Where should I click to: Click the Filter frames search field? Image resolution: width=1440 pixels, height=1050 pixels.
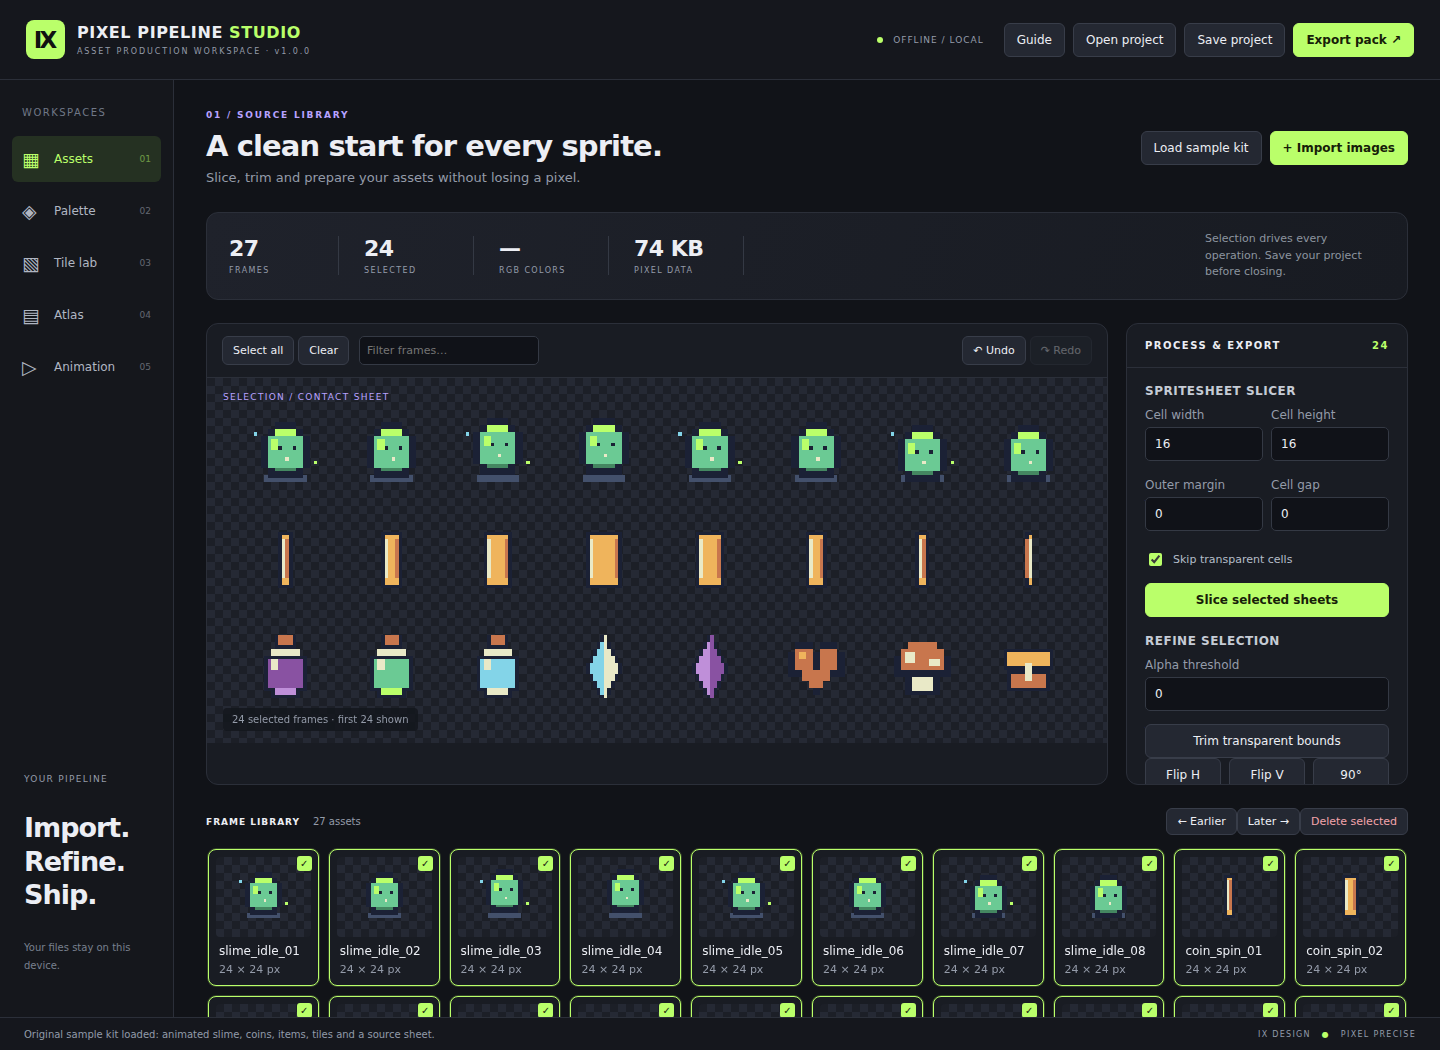(448, 350)
